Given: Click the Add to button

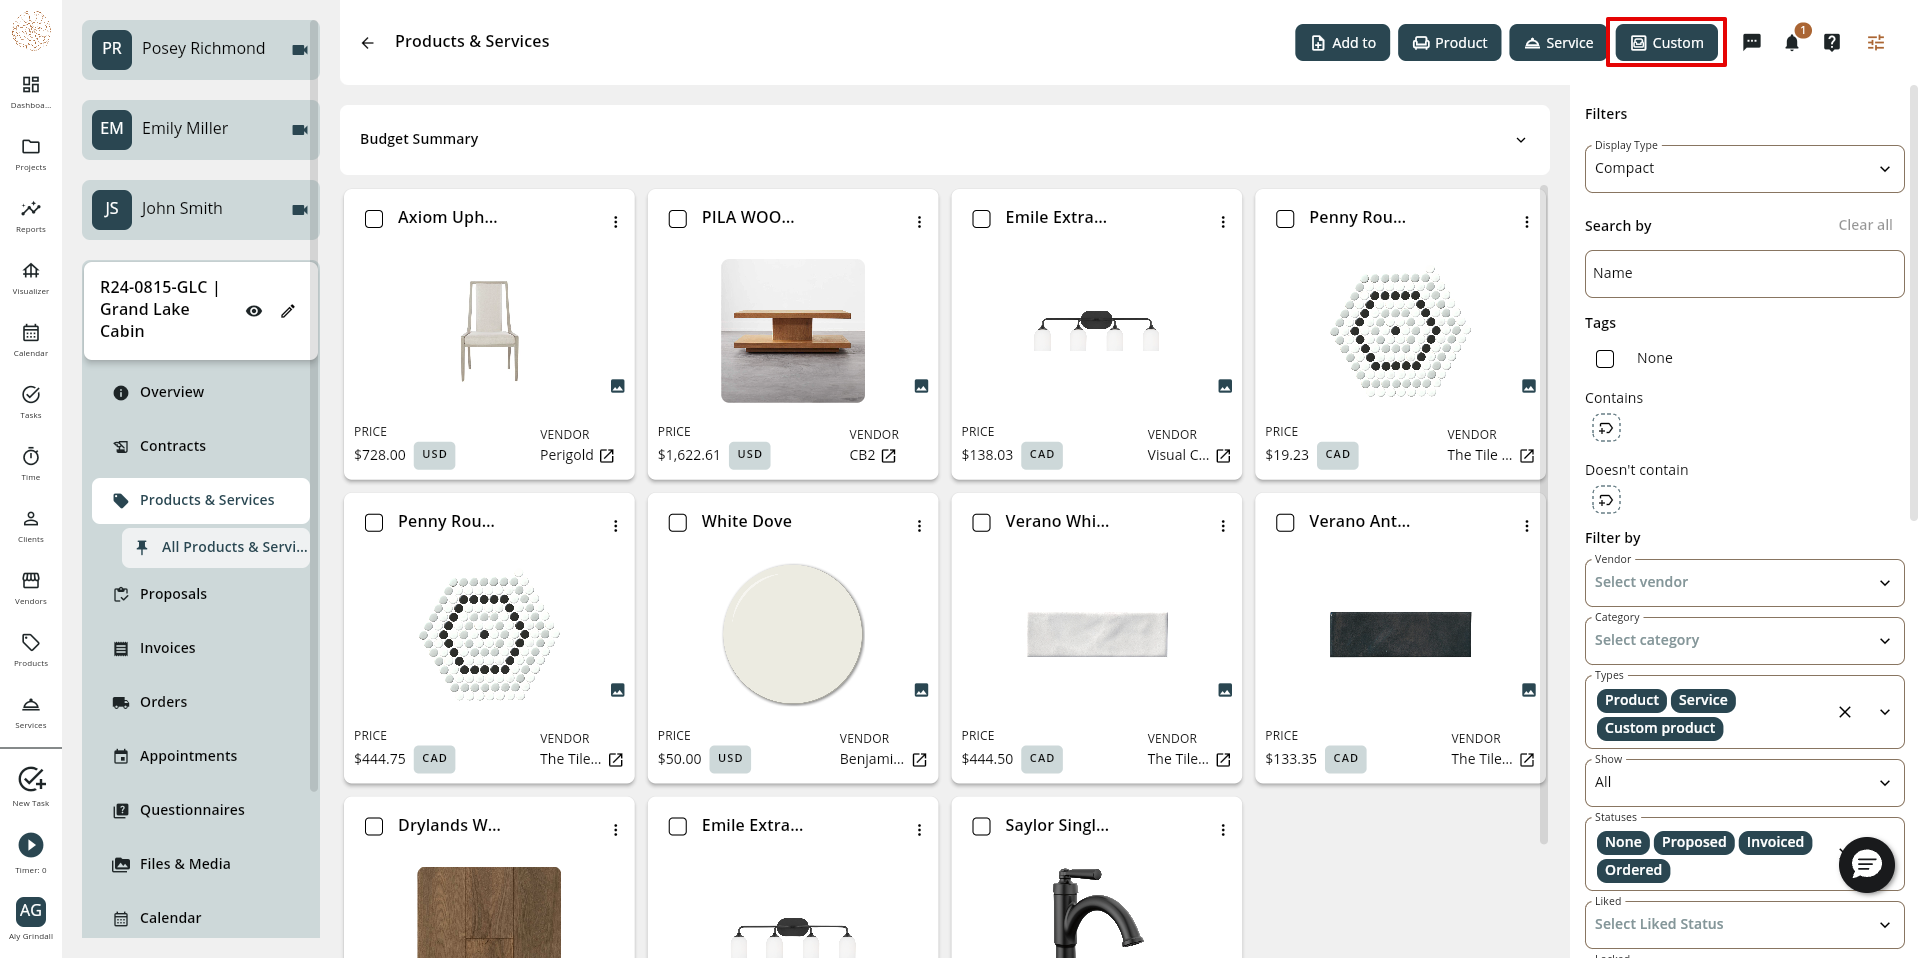Looking at the screenshot, I should [1342, 43].
